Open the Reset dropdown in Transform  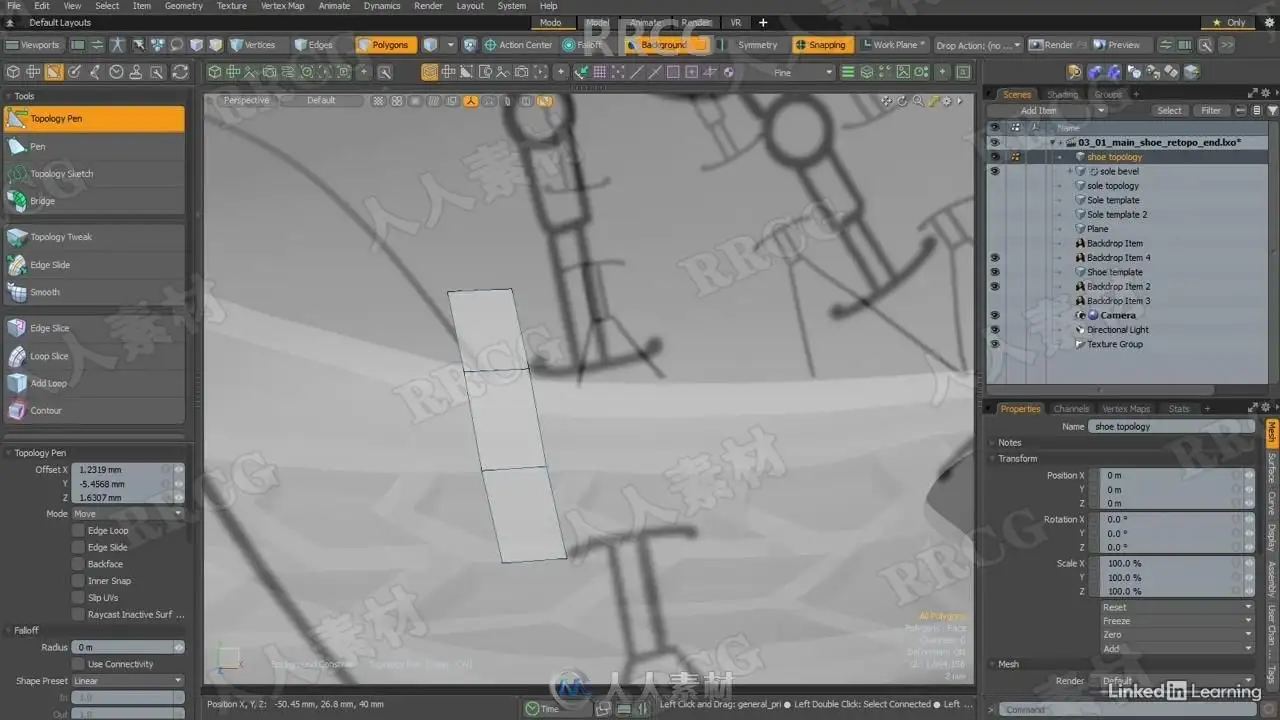[1177, 608]
